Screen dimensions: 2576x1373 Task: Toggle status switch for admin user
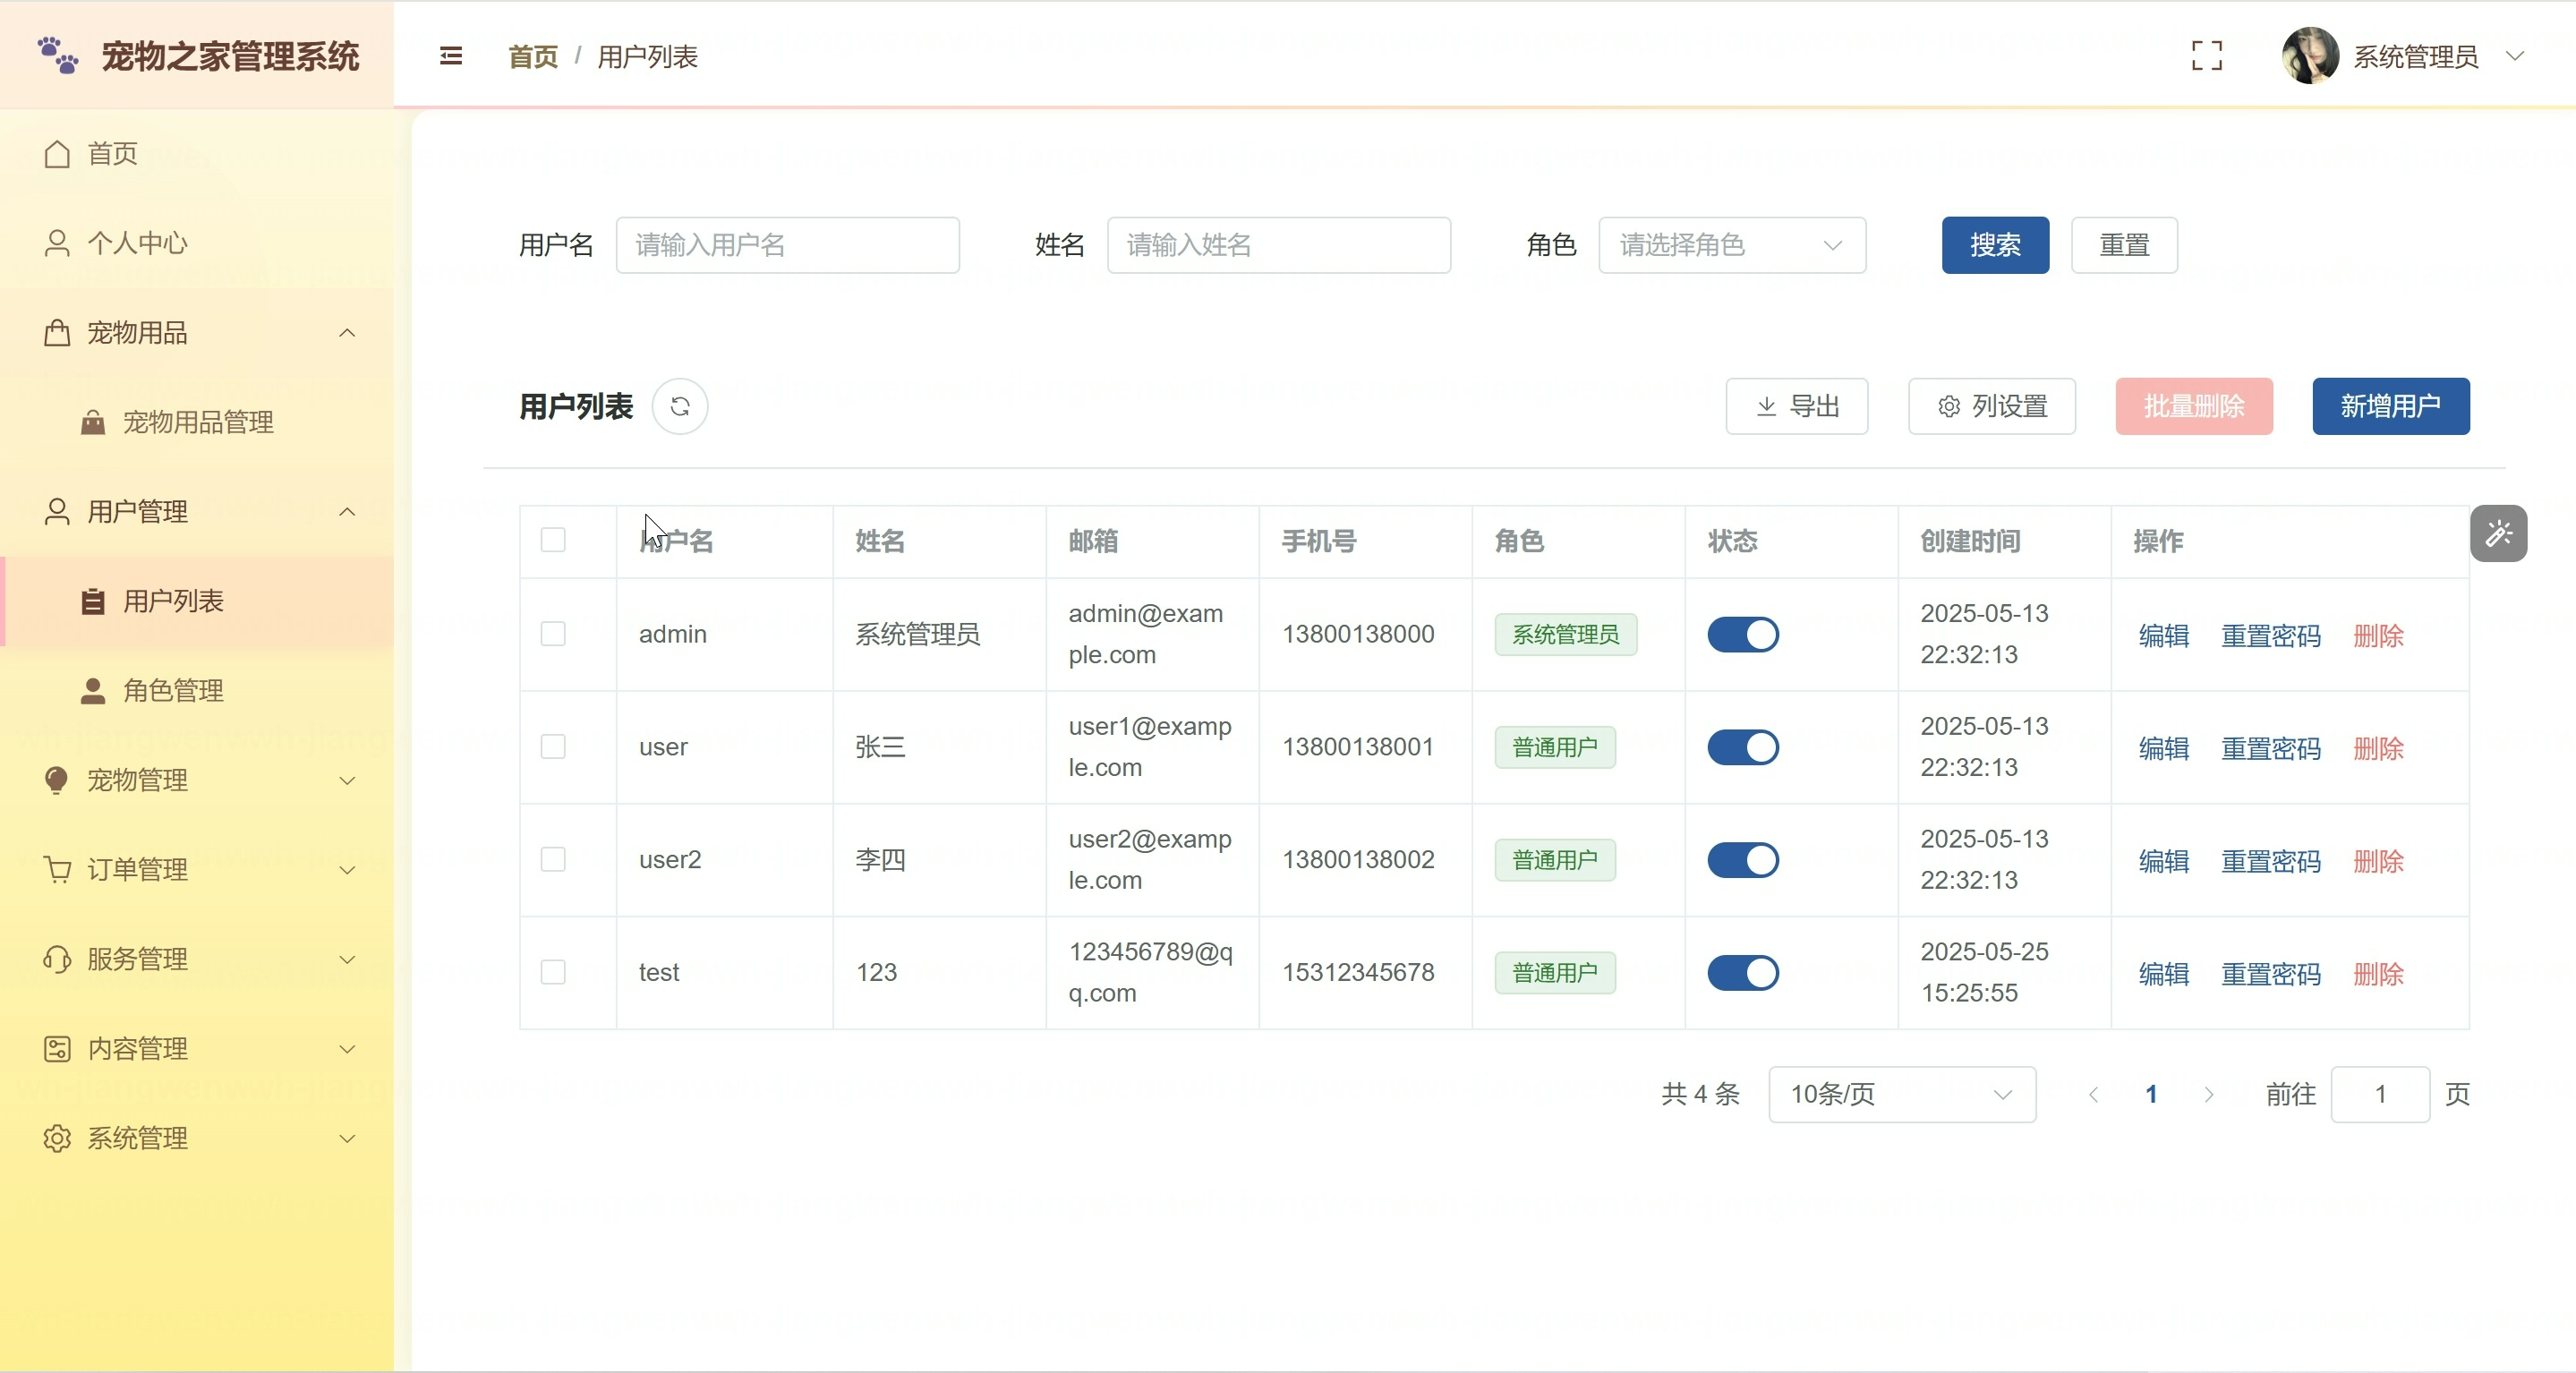[1742, 634]
